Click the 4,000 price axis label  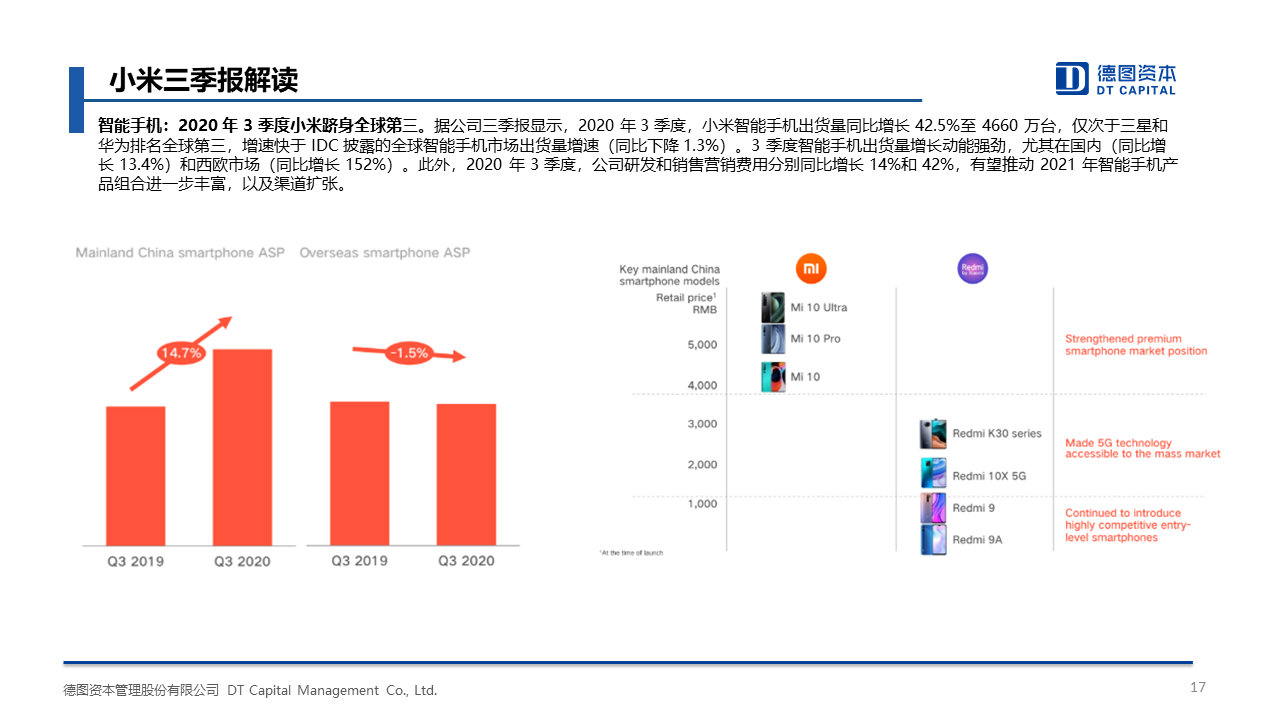[x=702, y=385]
